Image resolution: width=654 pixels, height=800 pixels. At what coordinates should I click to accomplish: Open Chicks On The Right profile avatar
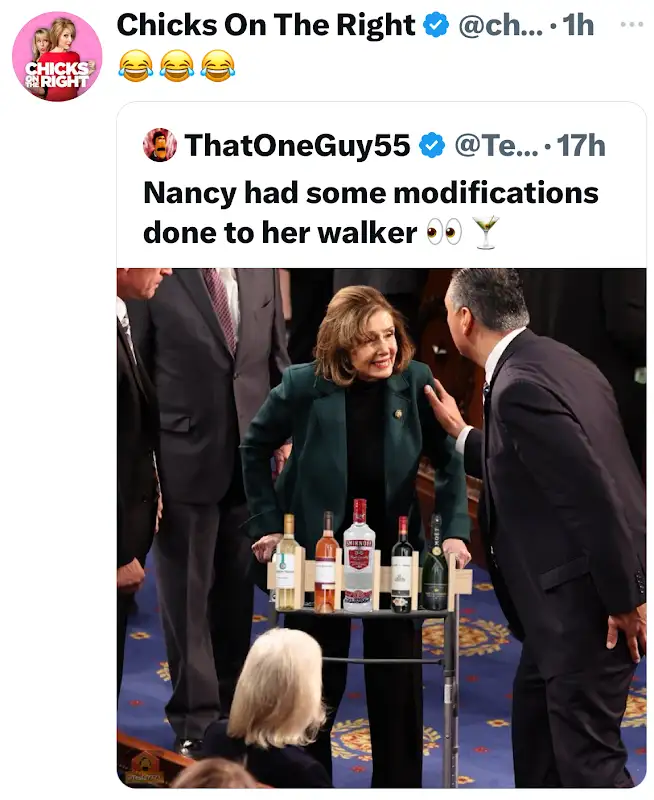click(57, 56)
